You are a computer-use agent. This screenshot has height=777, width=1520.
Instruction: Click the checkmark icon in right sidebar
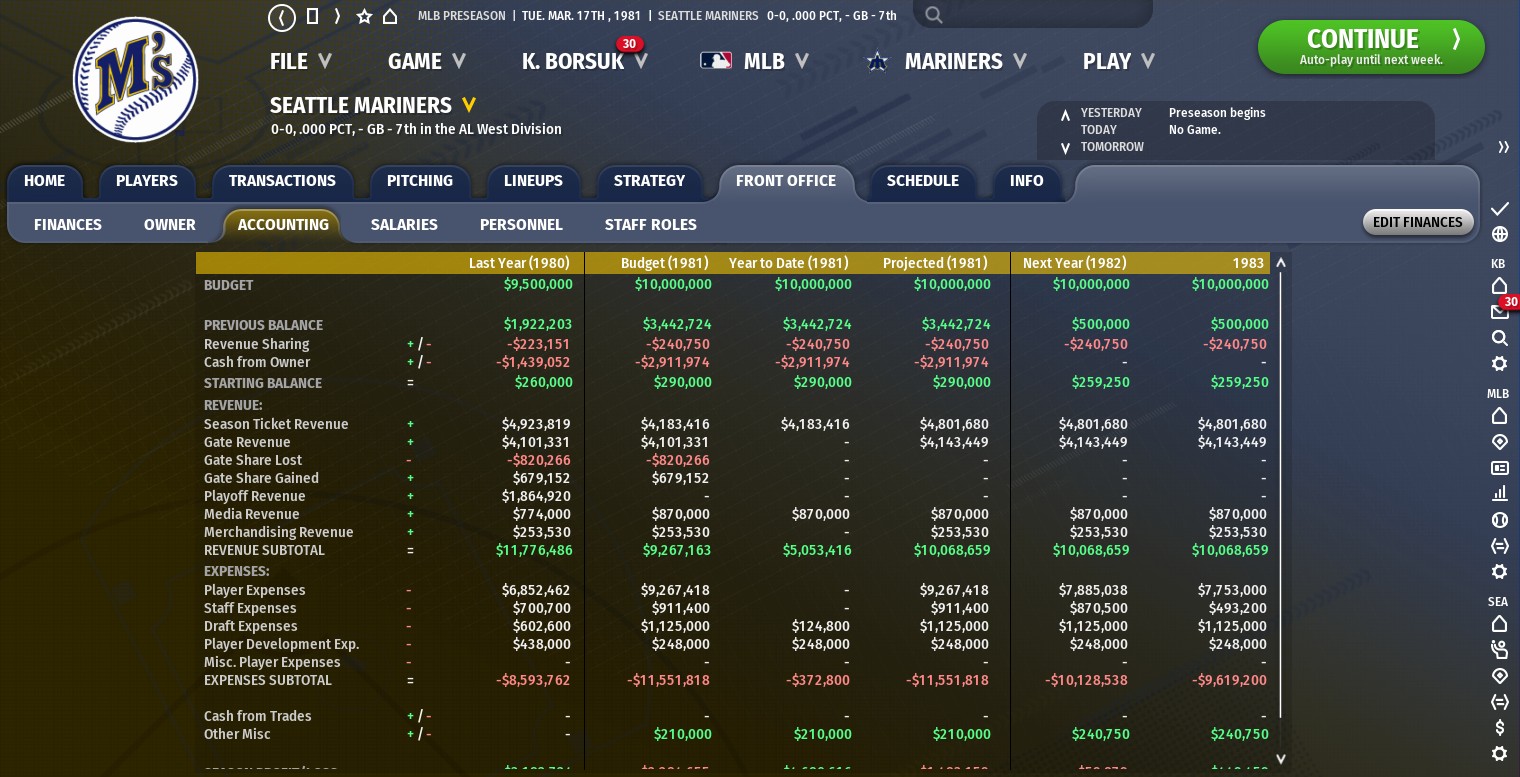click(1499, 209)
